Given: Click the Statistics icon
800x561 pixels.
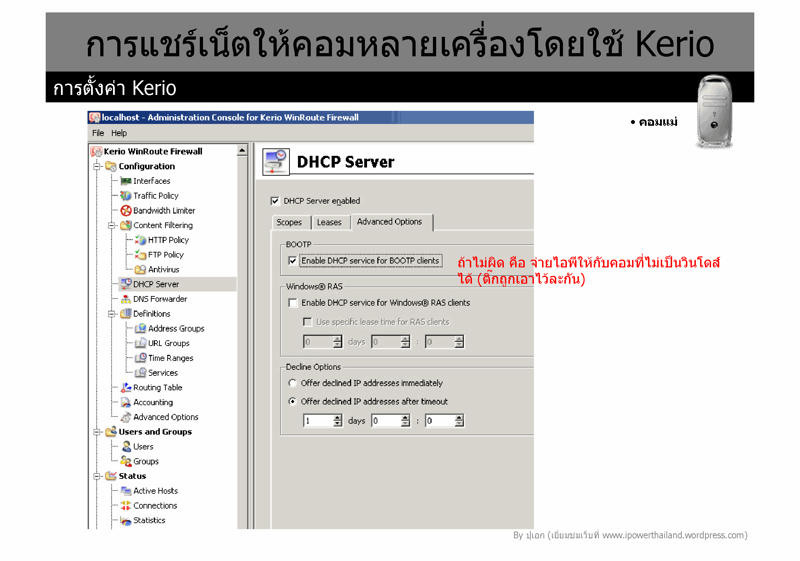Looking at the screenshot, I should [126, 521].
